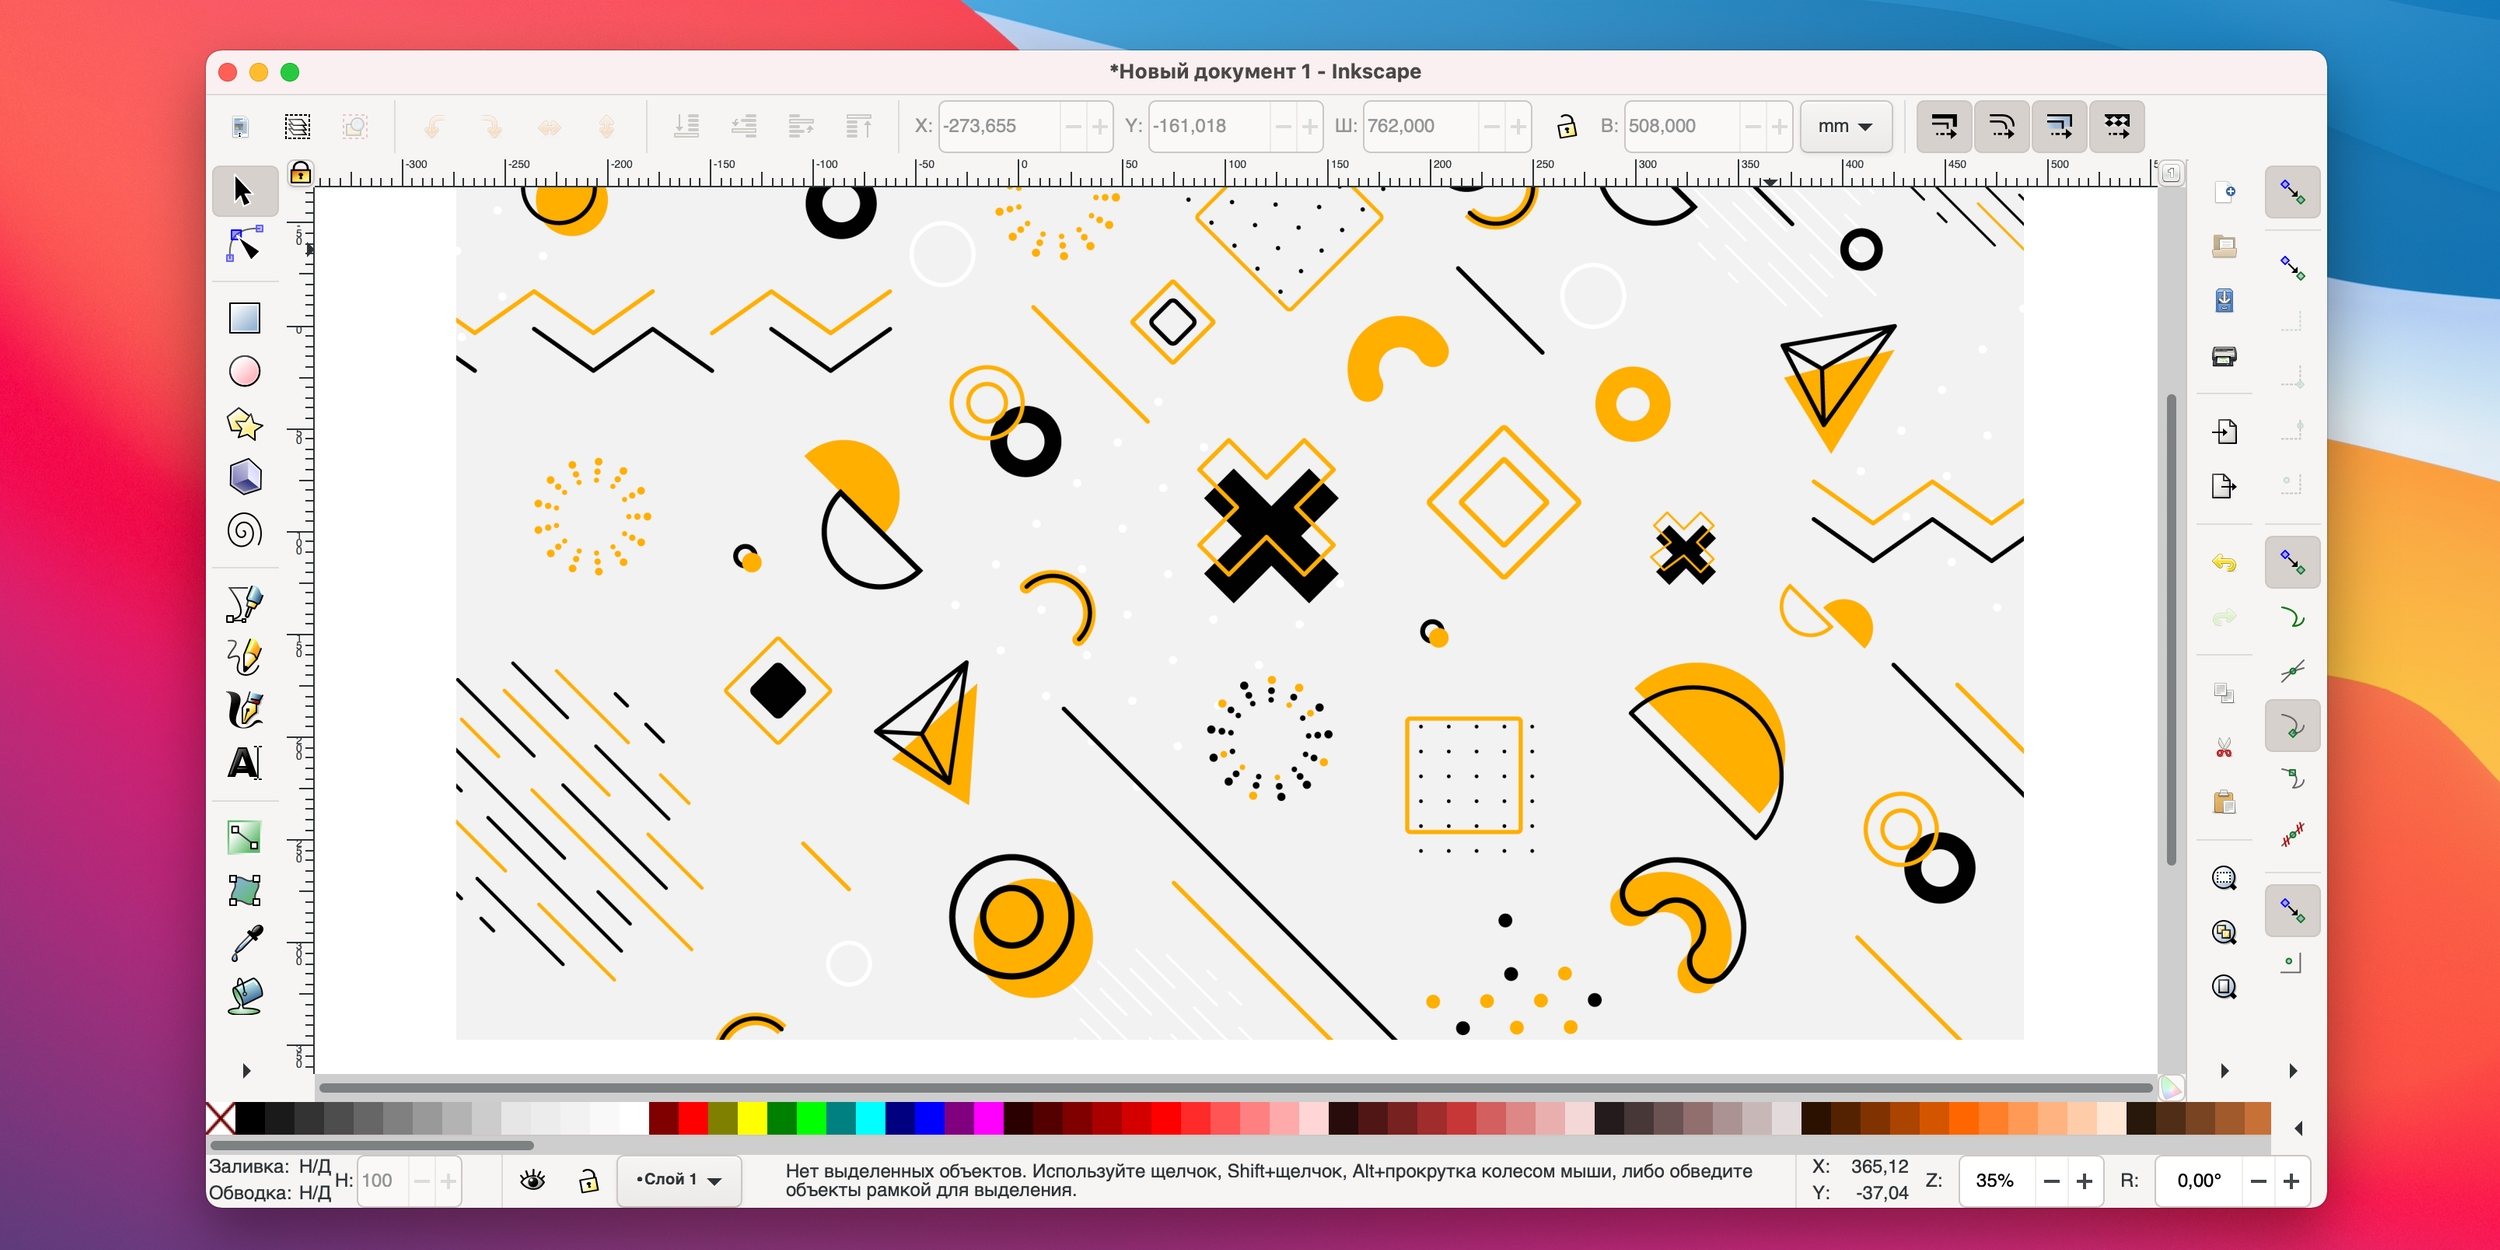Save the document
This screenshot has width=2500, height=1250.
point(2224,300)
